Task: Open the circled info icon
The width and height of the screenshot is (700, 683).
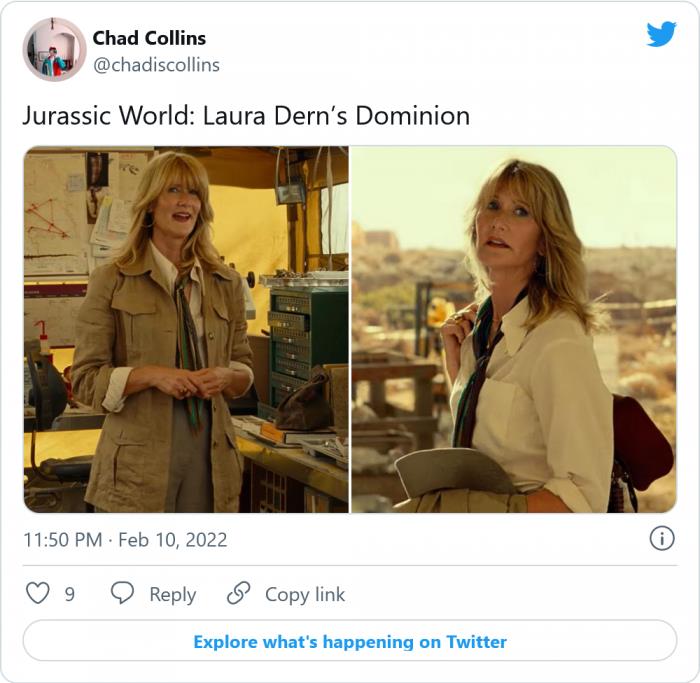Action: click(x=662, y=538)
